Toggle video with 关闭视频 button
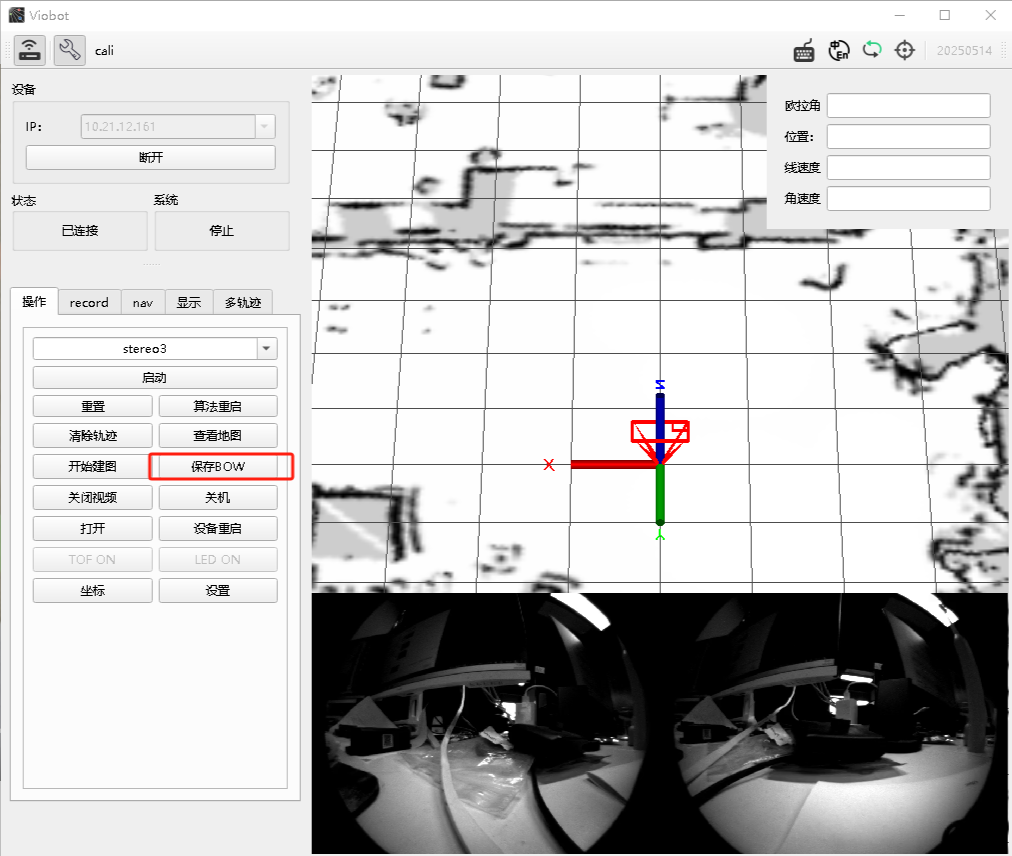Image resolution: width=1012 pixels, height=856 pixels. pos(92,497)
